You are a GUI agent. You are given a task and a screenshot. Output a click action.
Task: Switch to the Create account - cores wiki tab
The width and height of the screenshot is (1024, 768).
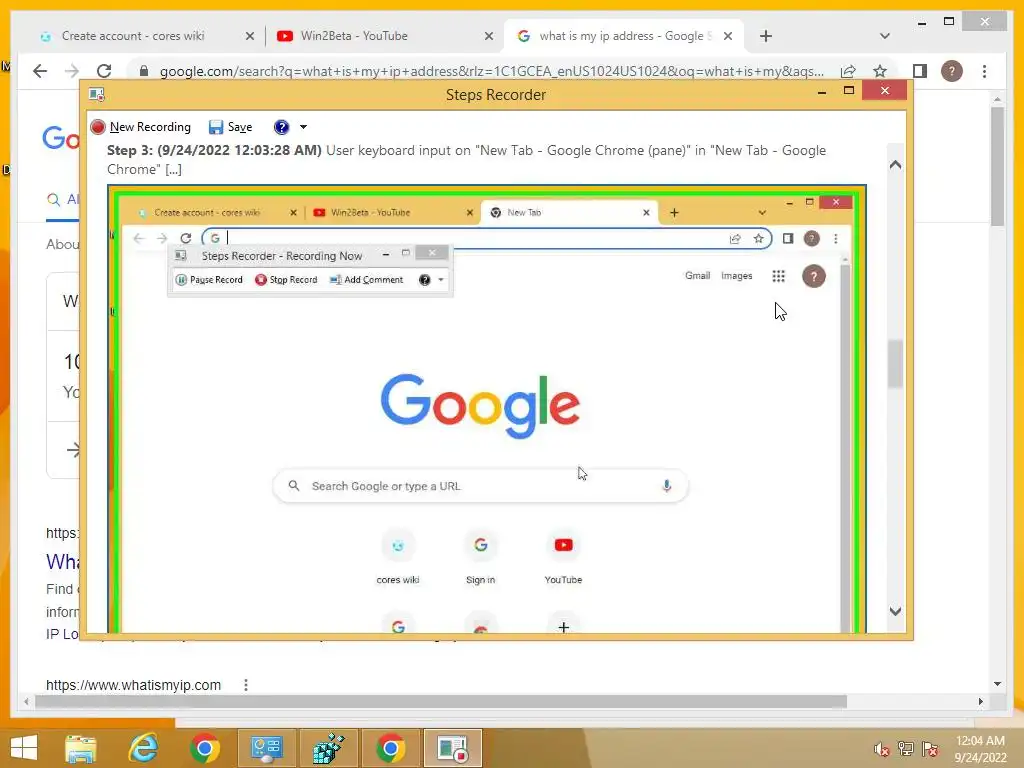point(133,36)
